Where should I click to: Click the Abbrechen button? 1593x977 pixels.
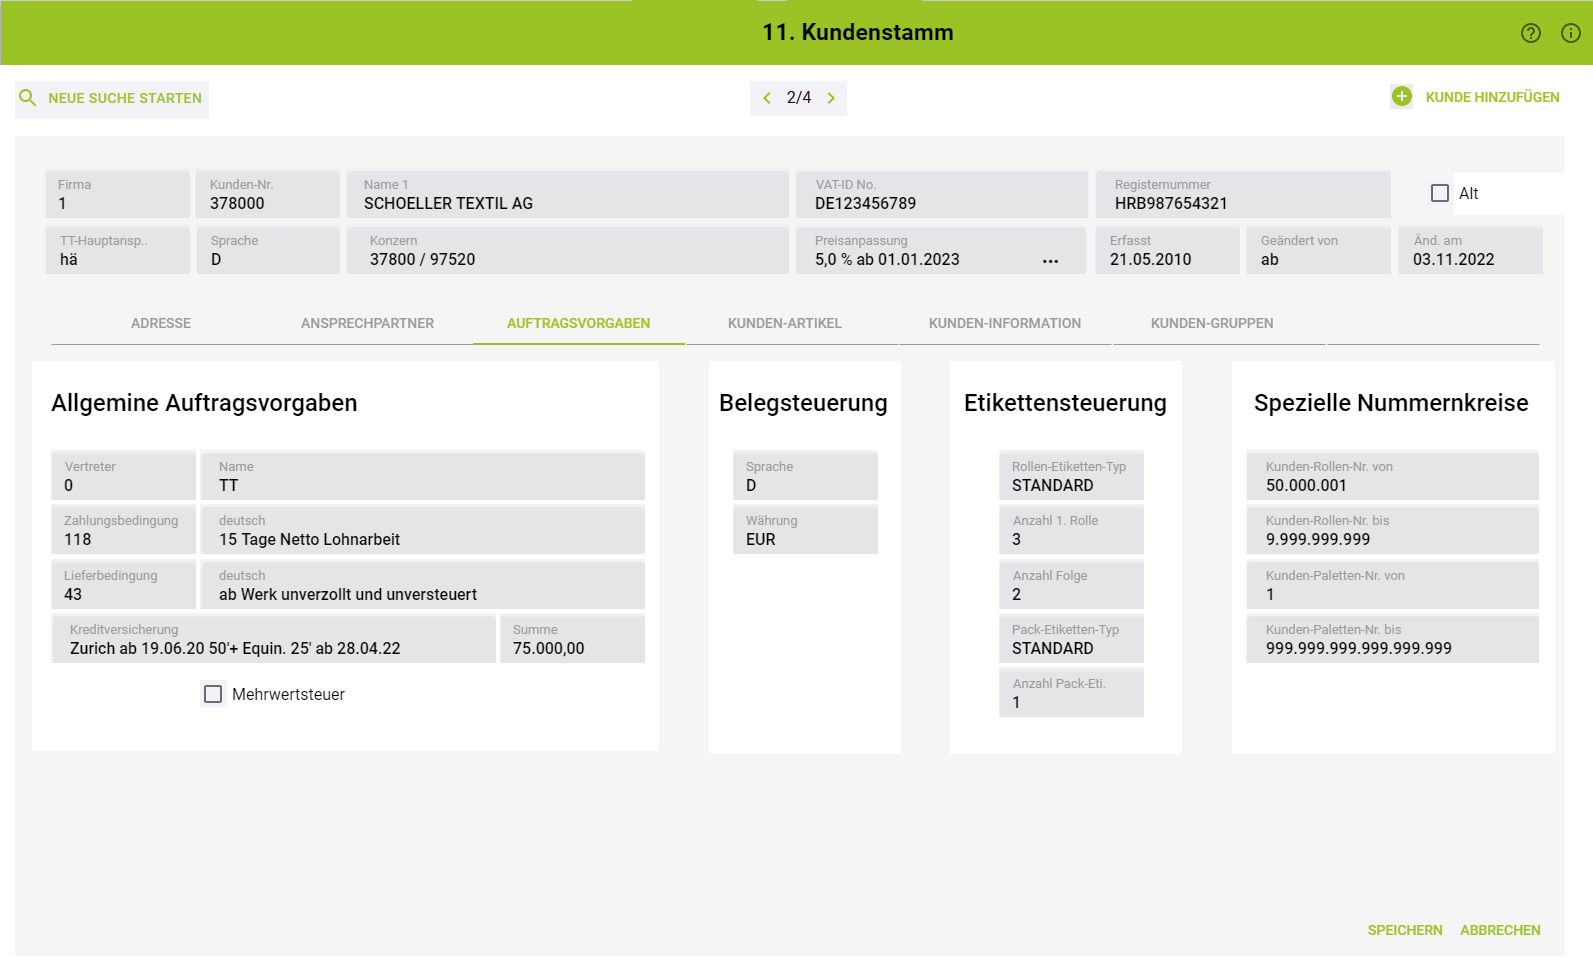(1499, 930)
